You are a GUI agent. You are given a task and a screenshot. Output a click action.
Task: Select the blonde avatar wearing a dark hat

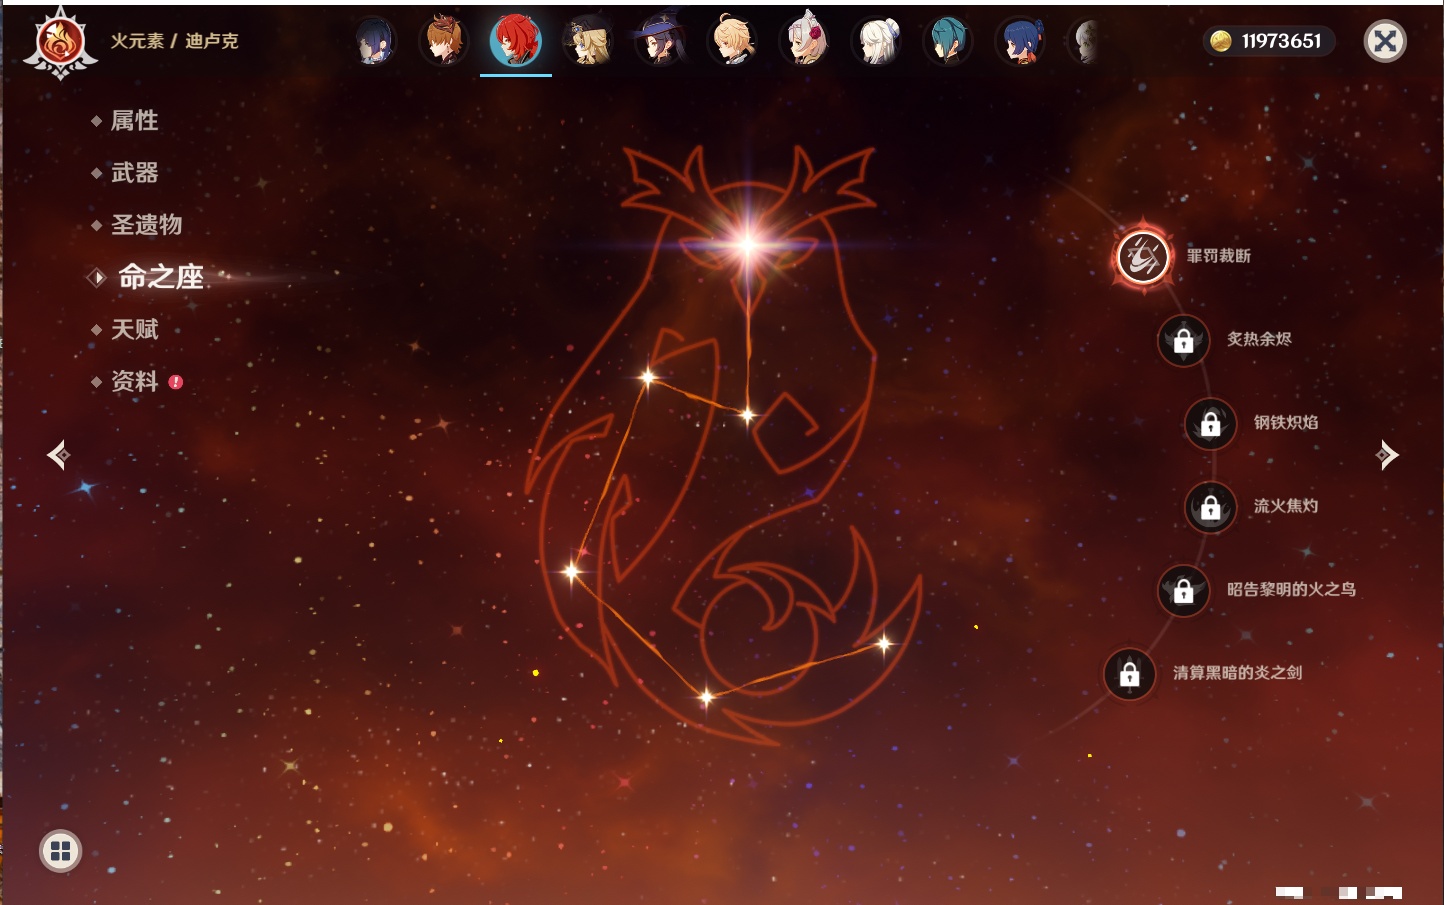pyautogui.click(x=588, y=41)
